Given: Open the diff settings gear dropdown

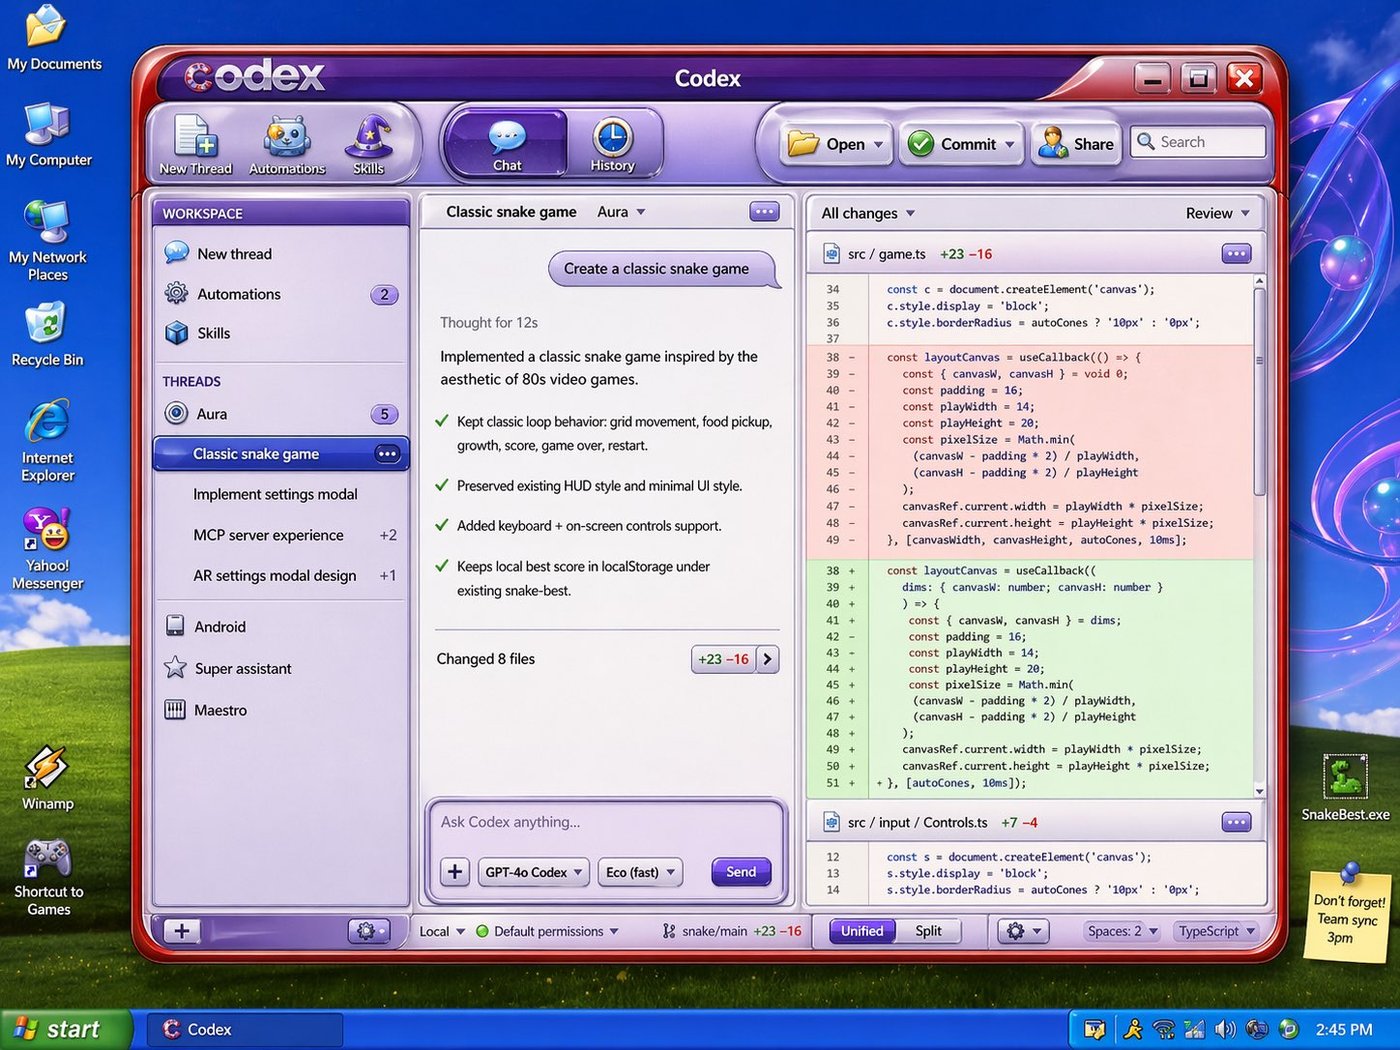Looking at the screenshot, I should (1022, 931).
